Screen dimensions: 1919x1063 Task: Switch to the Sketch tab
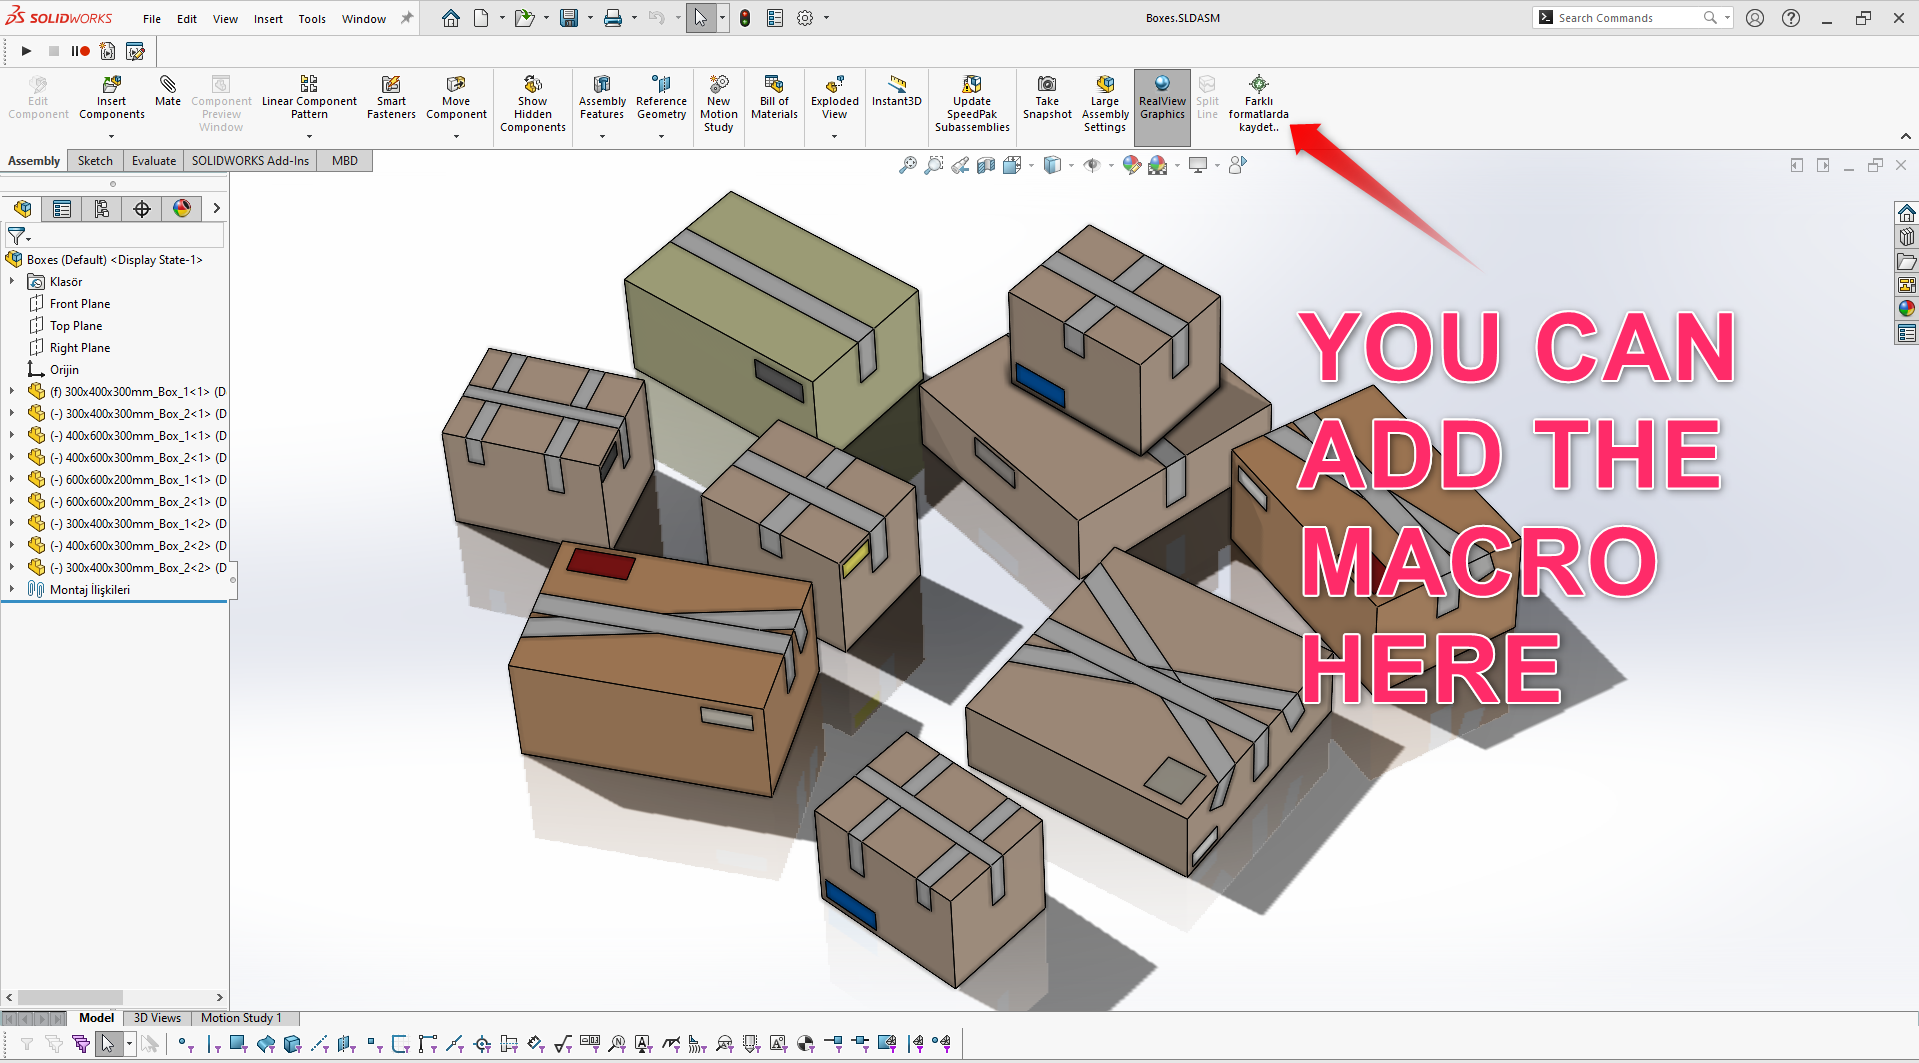[95, 161]
